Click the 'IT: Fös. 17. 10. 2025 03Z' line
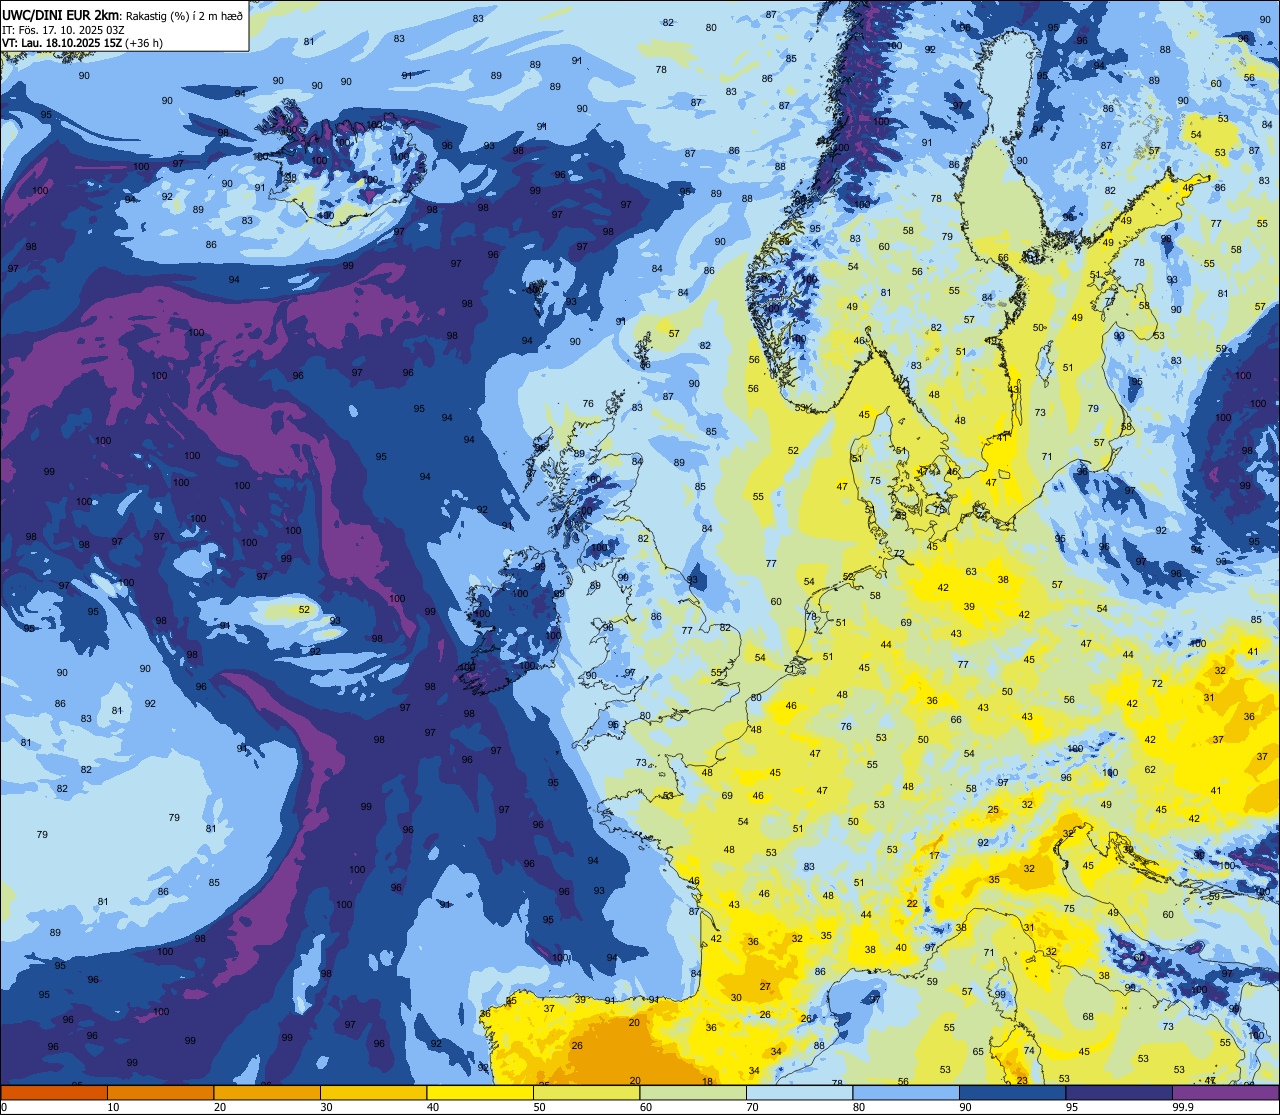Image resolution: width=1280 pixels, height=1115 pixels. (x=63, y=30)
